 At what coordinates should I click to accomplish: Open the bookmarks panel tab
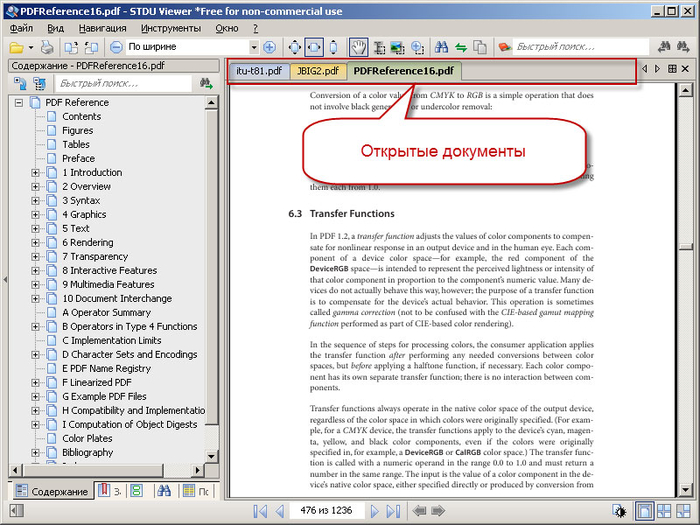coord(110,491)
